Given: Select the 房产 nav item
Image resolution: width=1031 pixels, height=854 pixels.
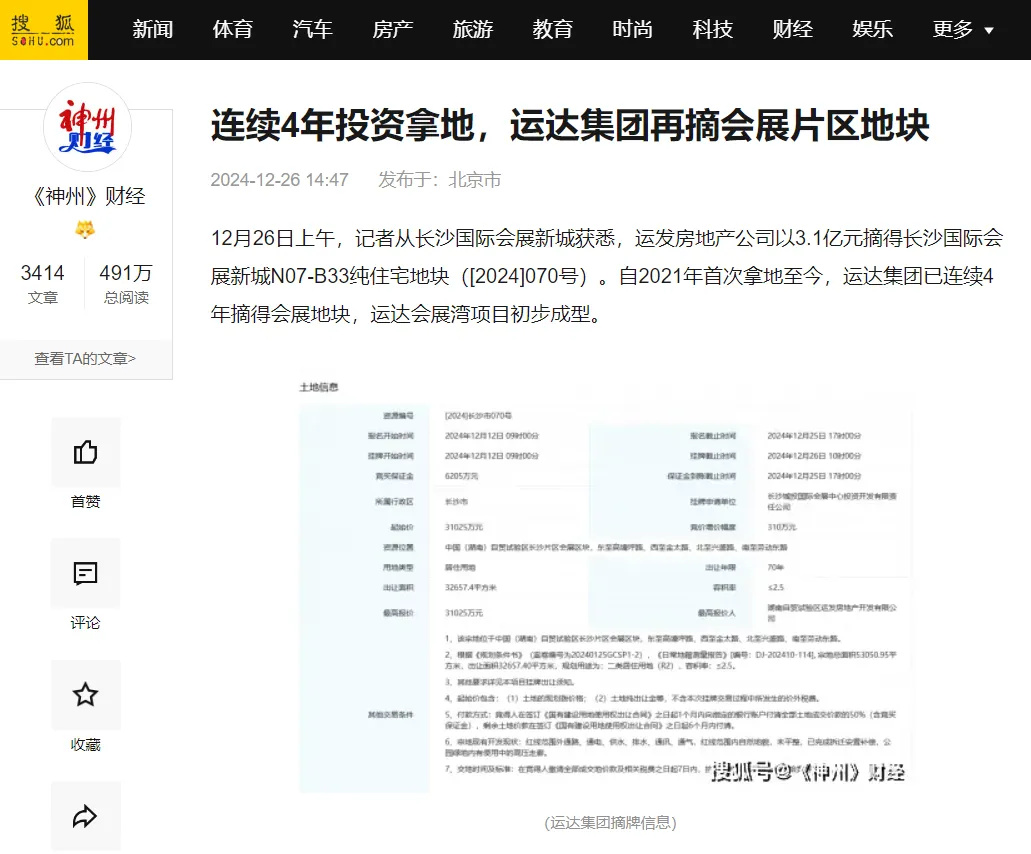Looking at the screenshot, I should [393, 30].
